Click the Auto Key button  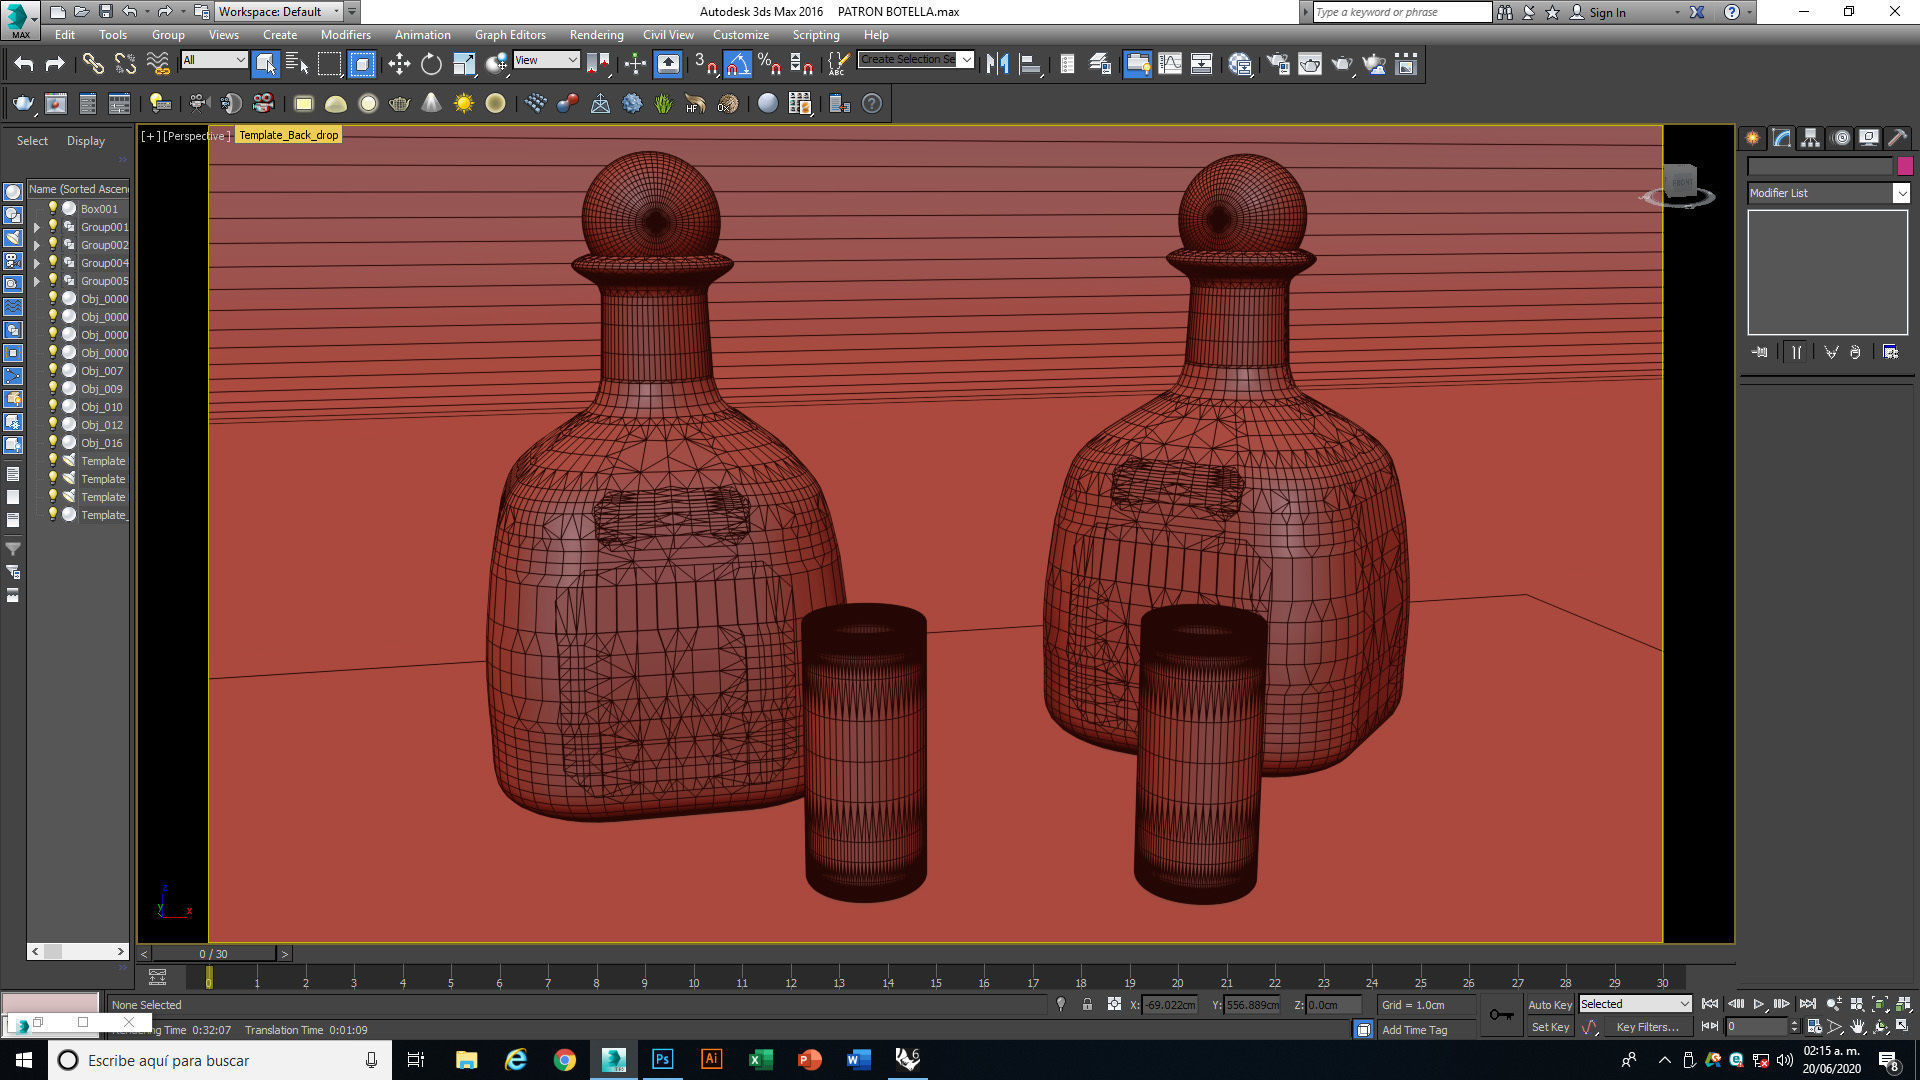[1550, 1005]
